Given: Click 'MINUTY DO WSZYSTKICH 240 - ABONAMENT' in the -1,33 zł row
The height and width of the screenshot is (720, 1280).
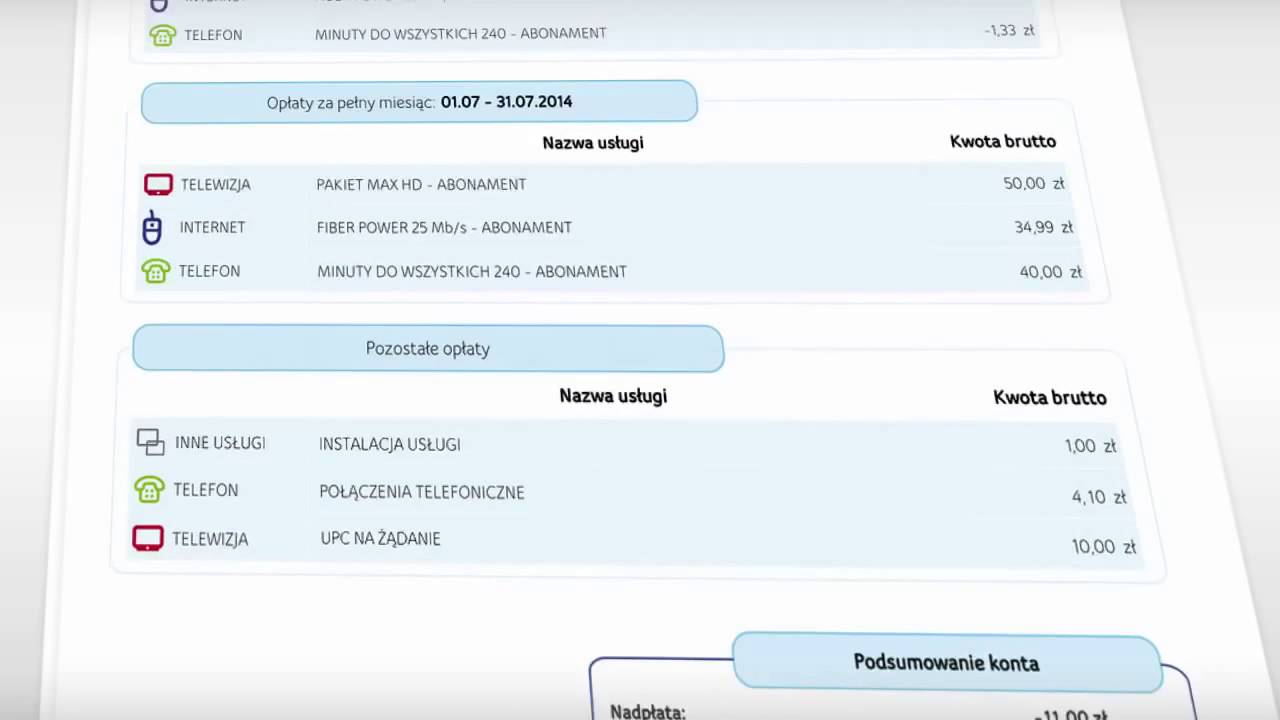Looking at the screenshot, I should [x=461, y=33].
